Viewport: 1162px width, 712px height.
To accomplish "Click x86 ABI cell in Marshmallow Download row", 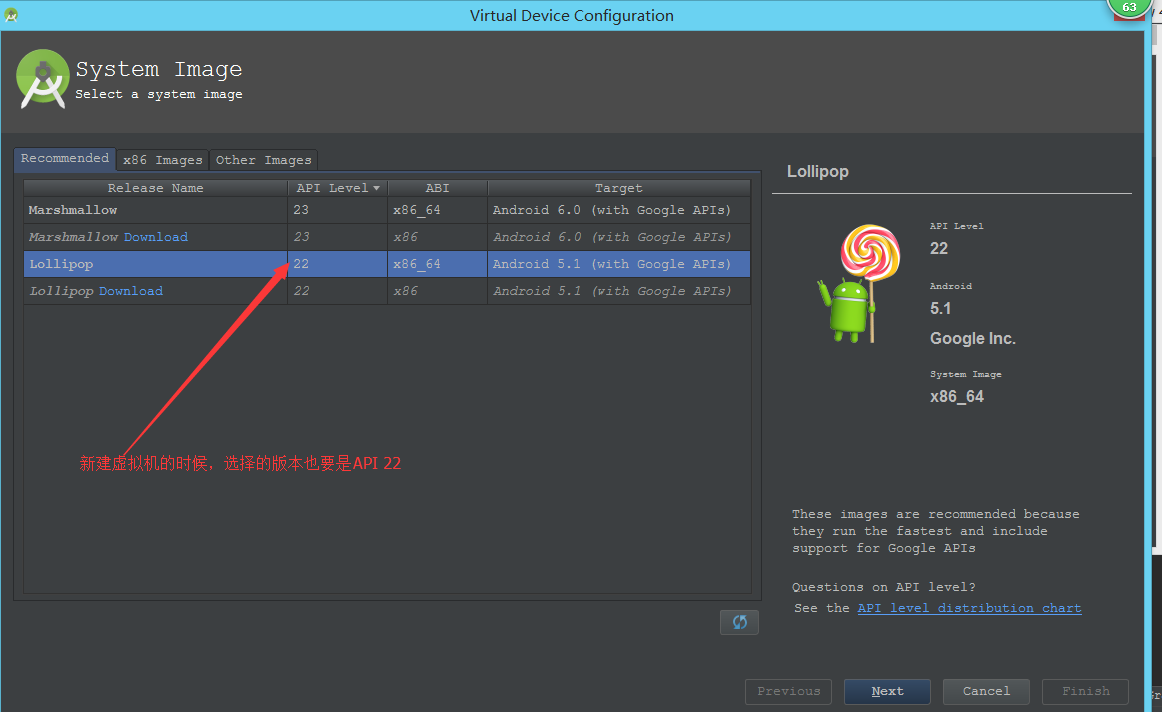I will pos(437,237).
